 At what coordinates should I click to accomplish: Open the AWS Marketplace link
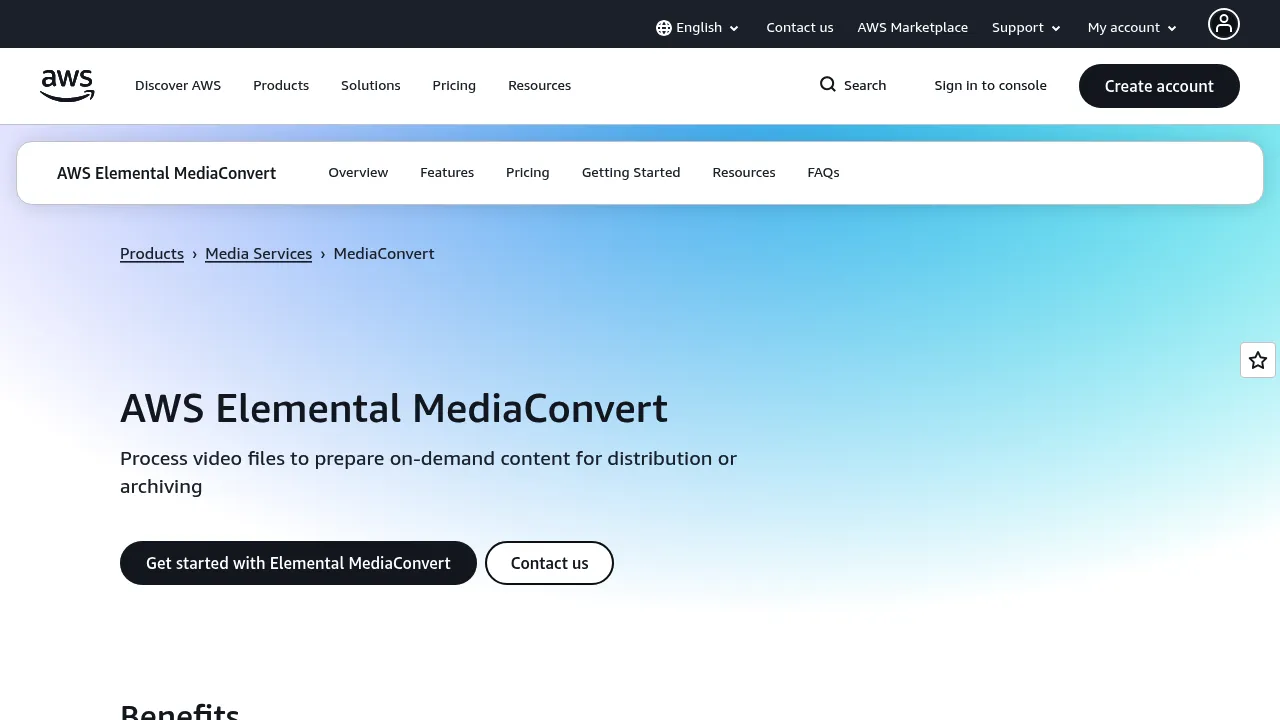(x=913, y=28)
